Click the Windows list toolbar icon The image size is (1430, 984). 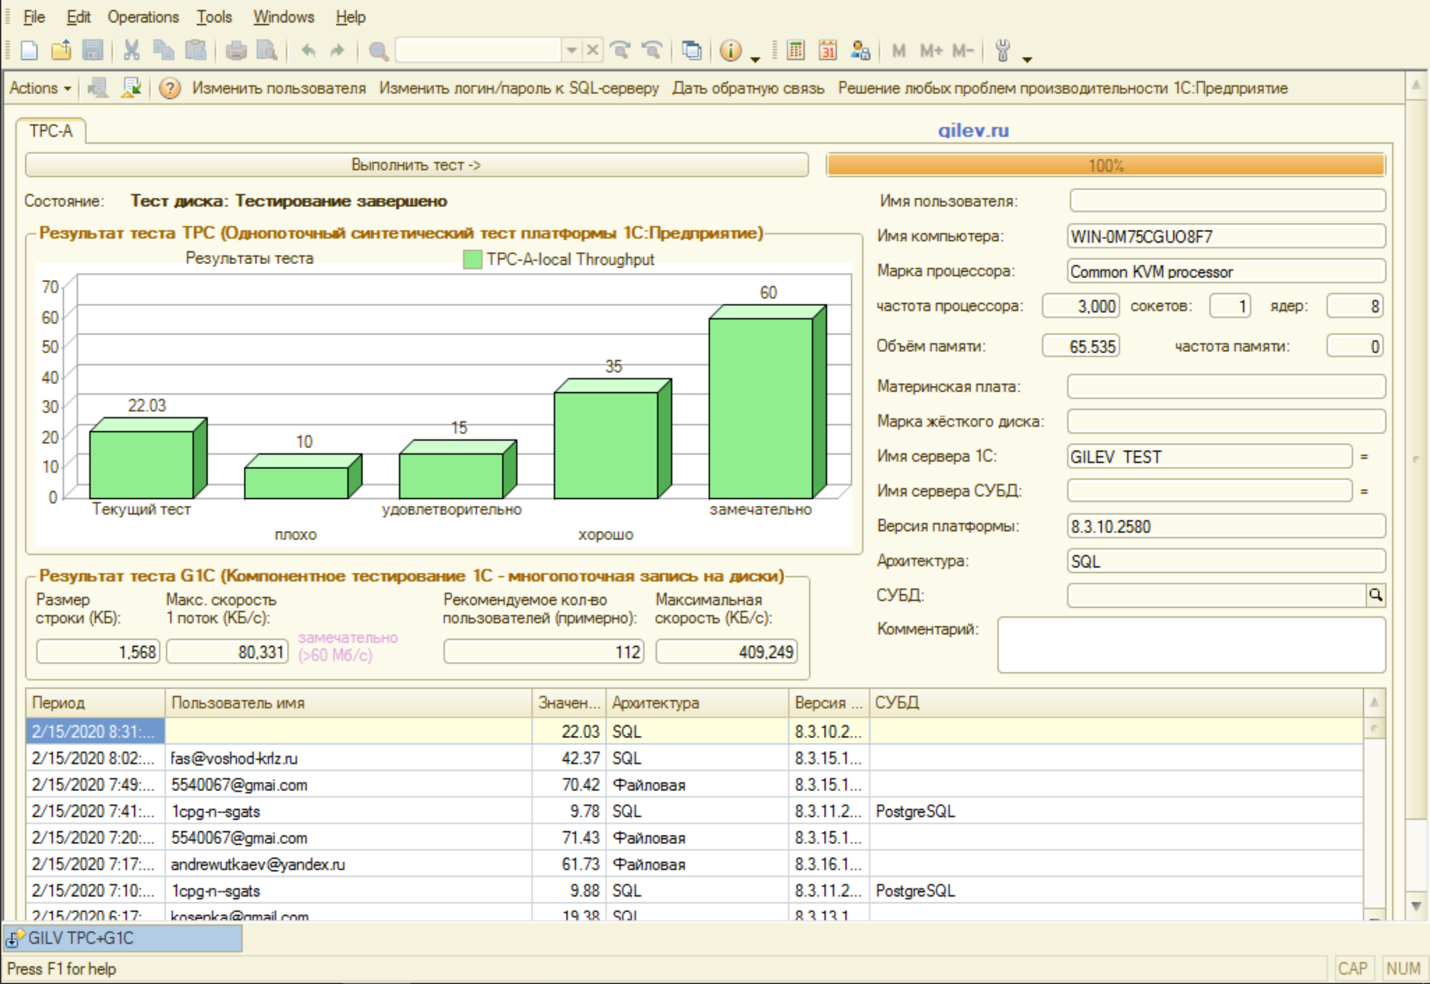(x=691, y=50)
